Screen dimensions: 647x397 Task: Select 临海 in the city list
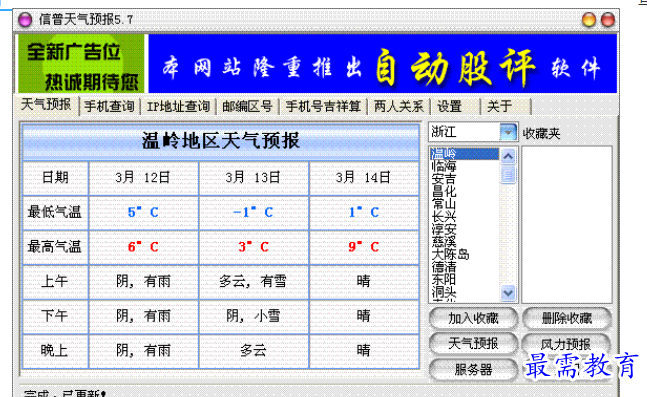pyautogui.click(x=464, y=166)
